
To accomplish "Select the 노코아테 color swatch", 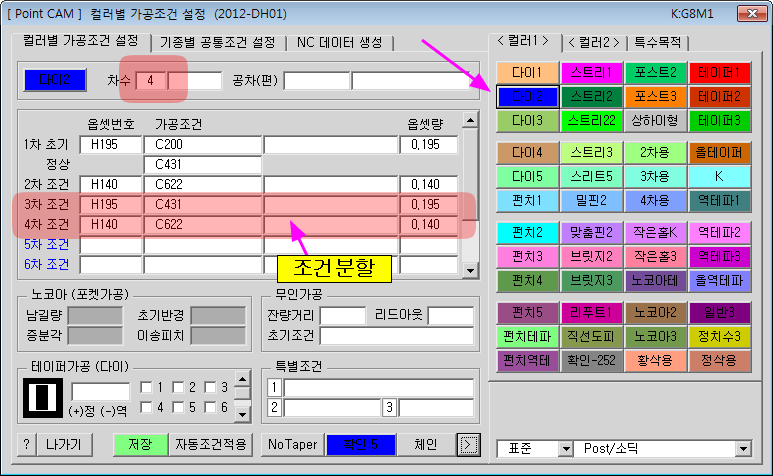I will (655, 281).
